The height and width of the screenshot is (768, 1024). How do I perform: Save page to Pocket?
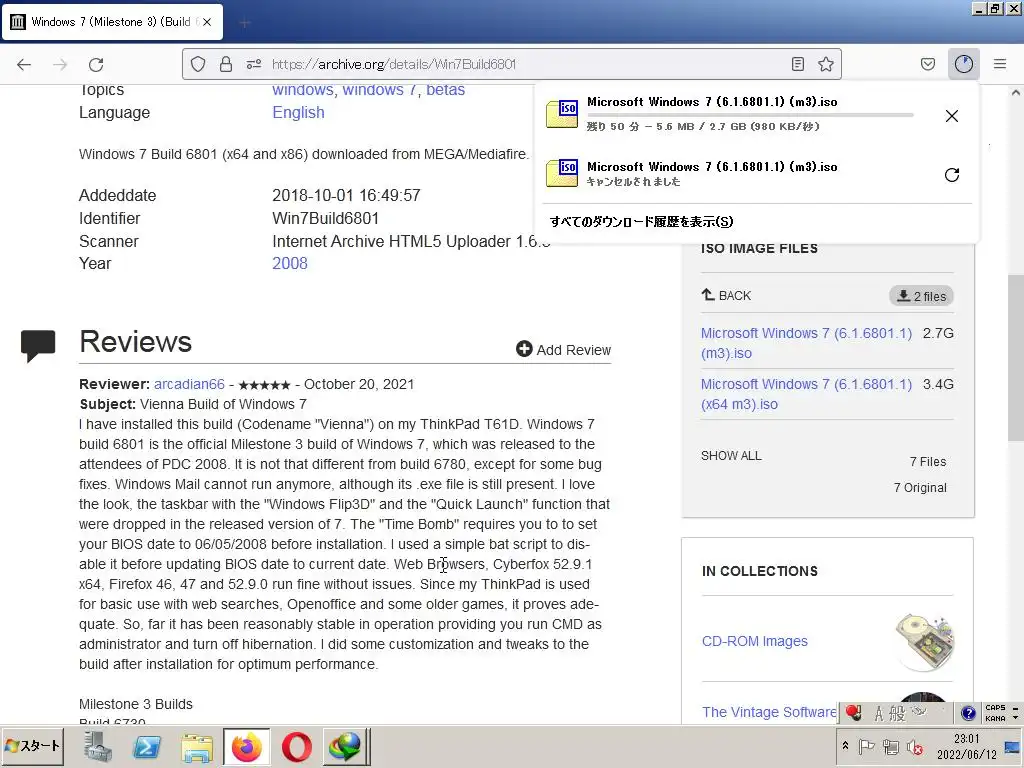tap(927, 64)
